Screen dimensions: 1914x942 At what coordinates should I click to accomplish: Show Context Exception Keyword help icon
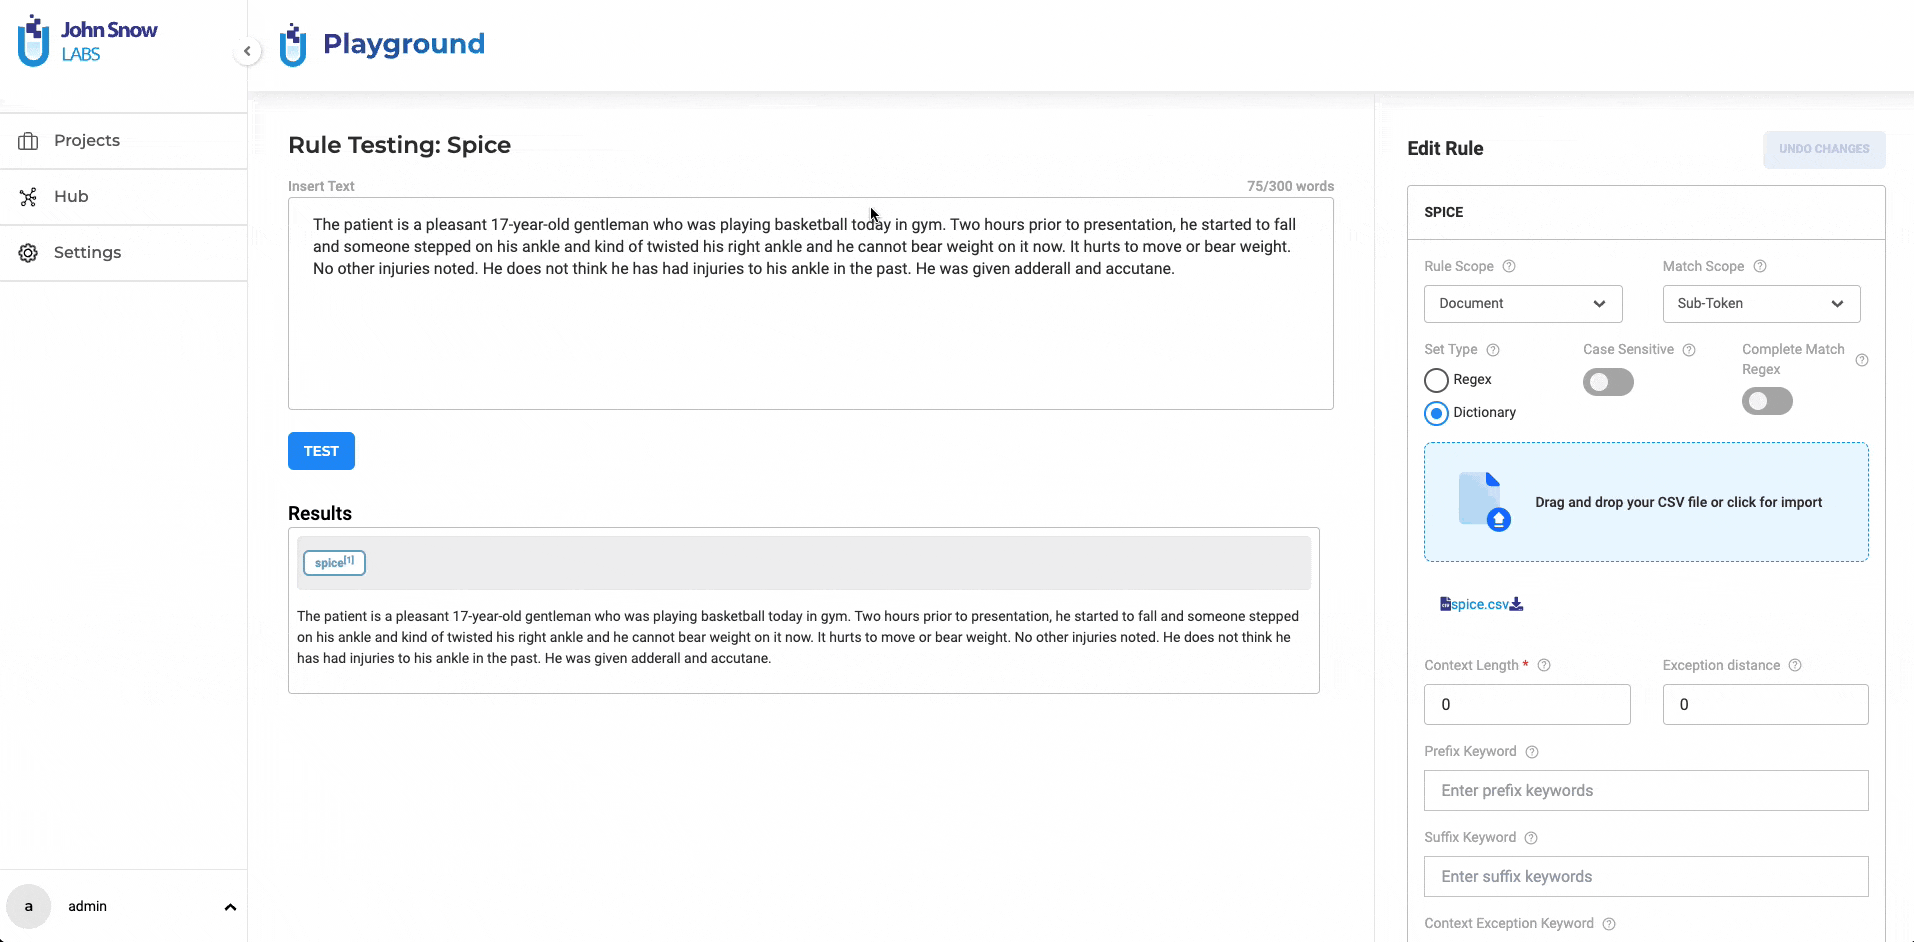point(1609,924)
